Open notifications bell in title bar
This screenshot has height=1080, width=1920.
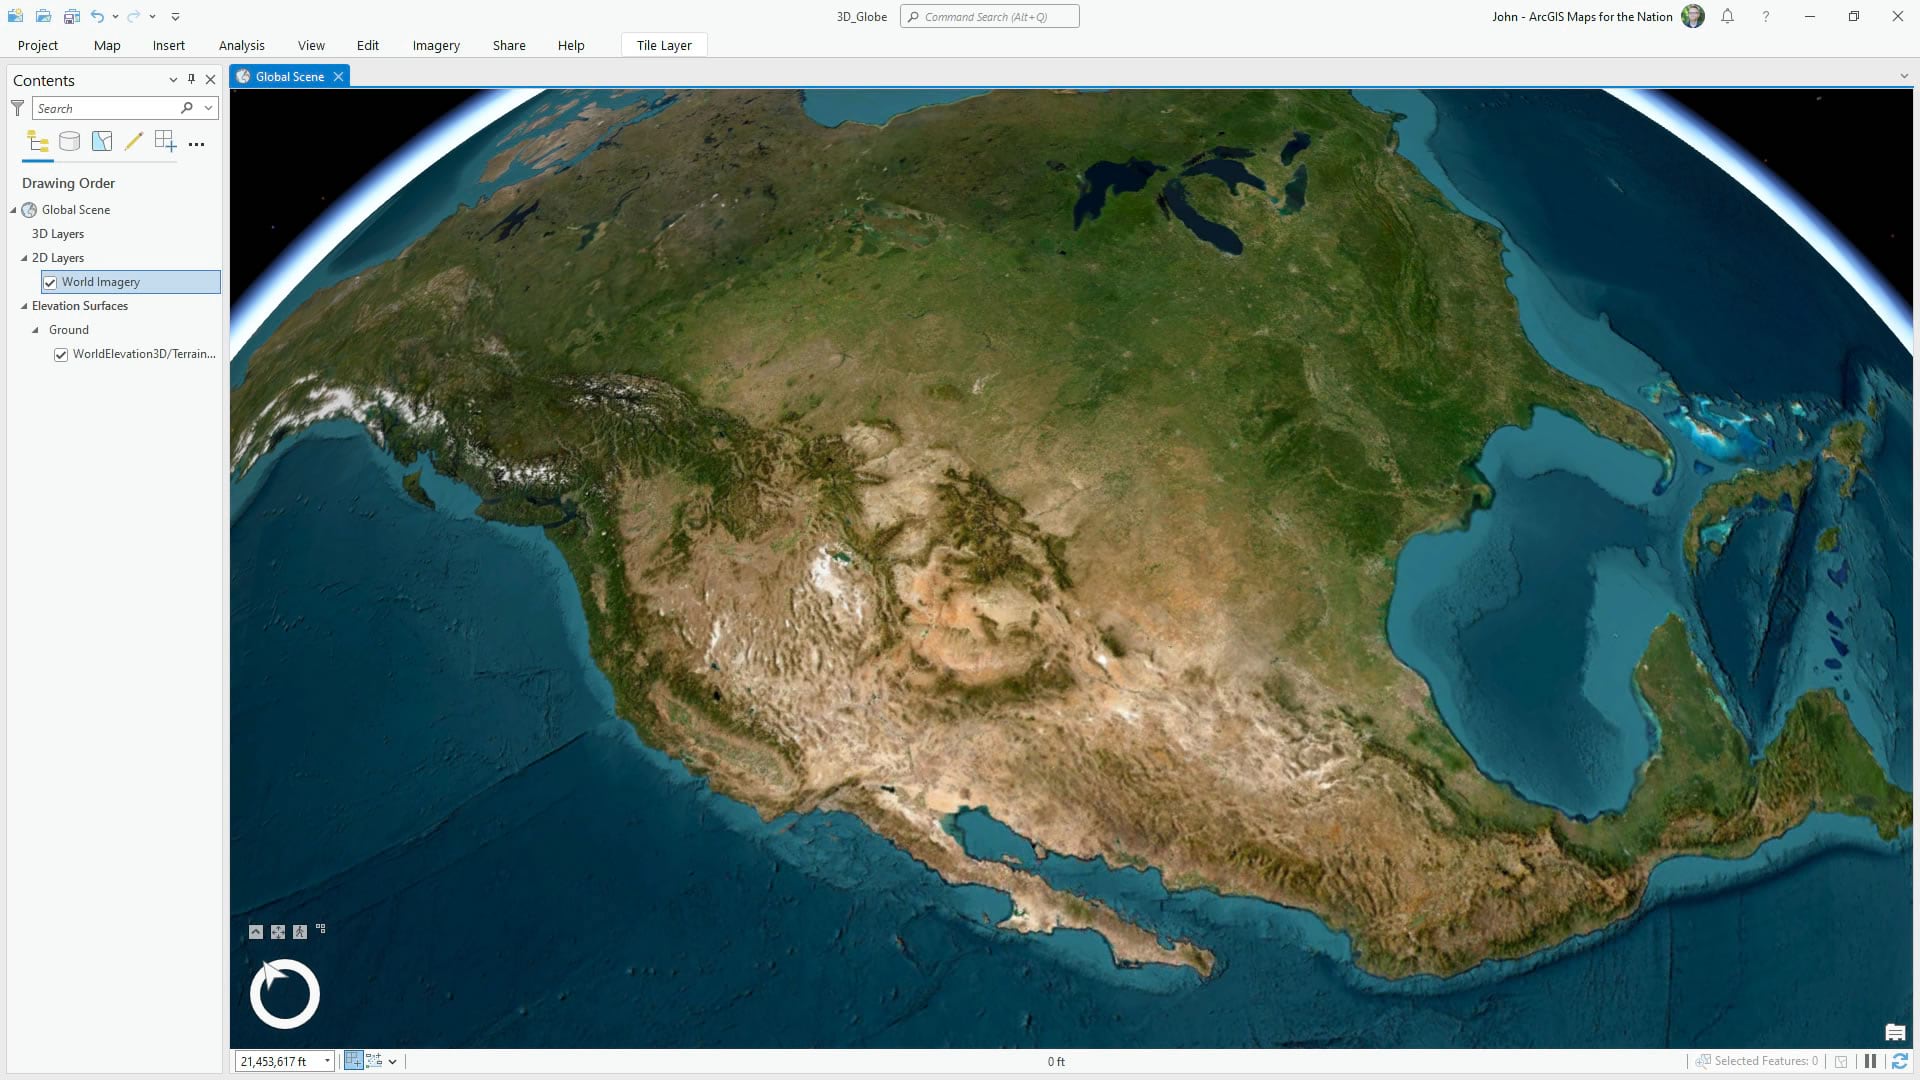coord(1727,16)
